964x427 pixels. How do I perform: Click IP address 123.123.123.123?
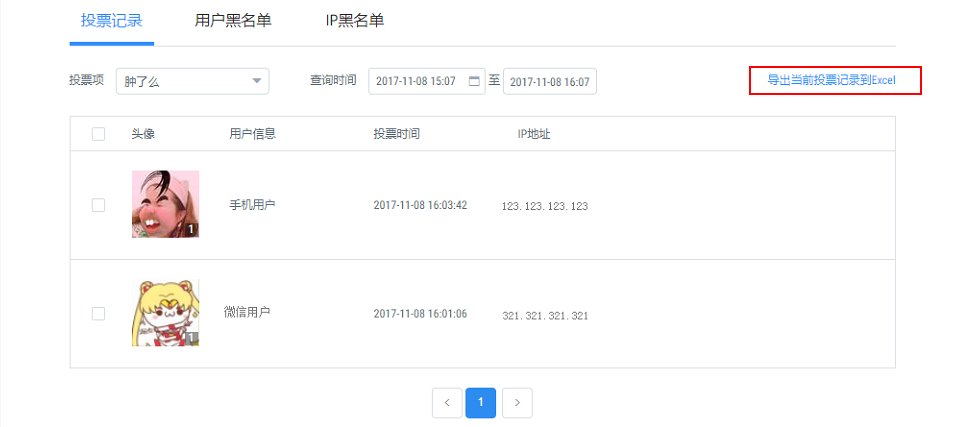(545, 206)
